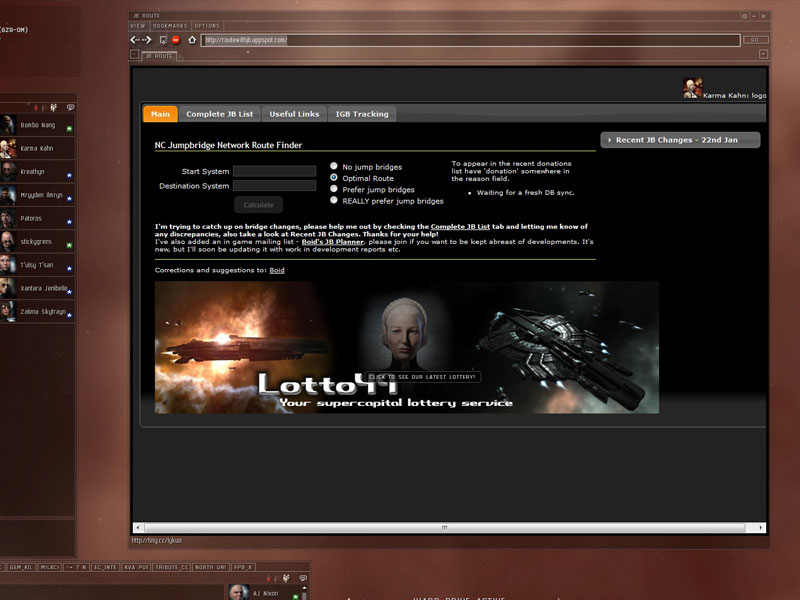Go back with the browser back arrow
Screen dimensions: 800x600
[134, 40]
